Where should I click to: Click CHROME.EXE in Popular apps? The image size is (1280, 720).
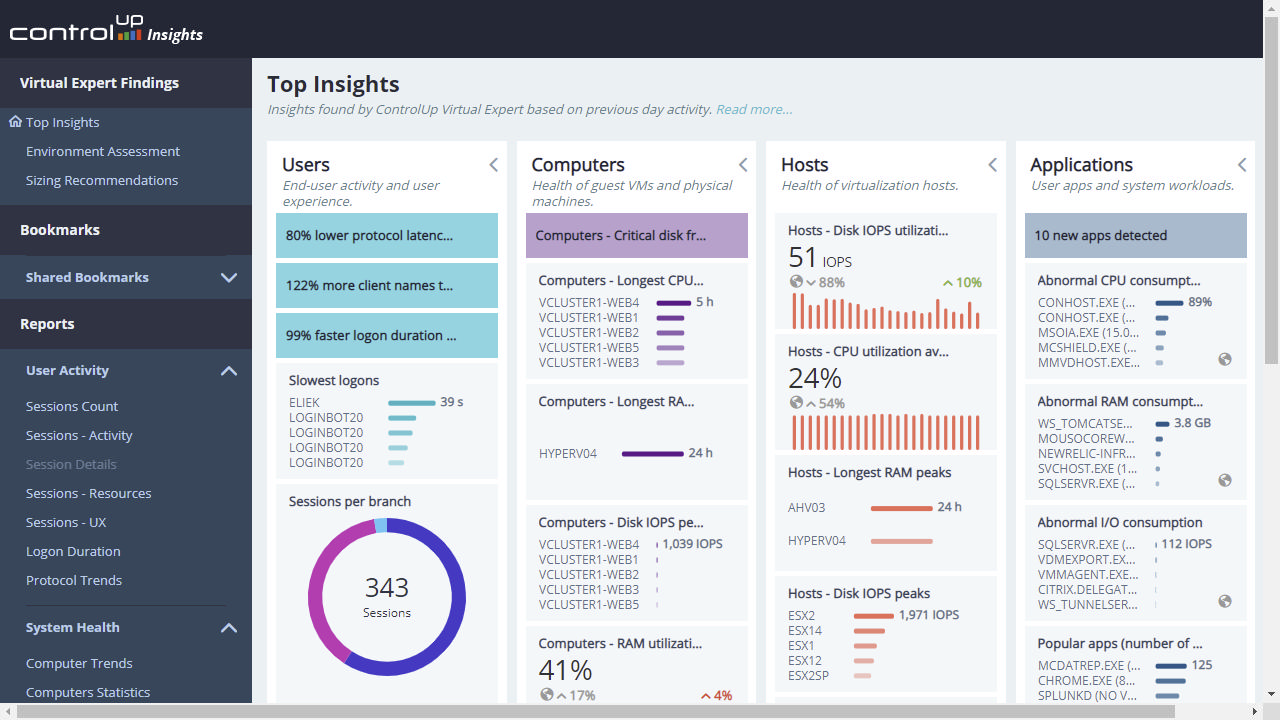(1088, 681)
